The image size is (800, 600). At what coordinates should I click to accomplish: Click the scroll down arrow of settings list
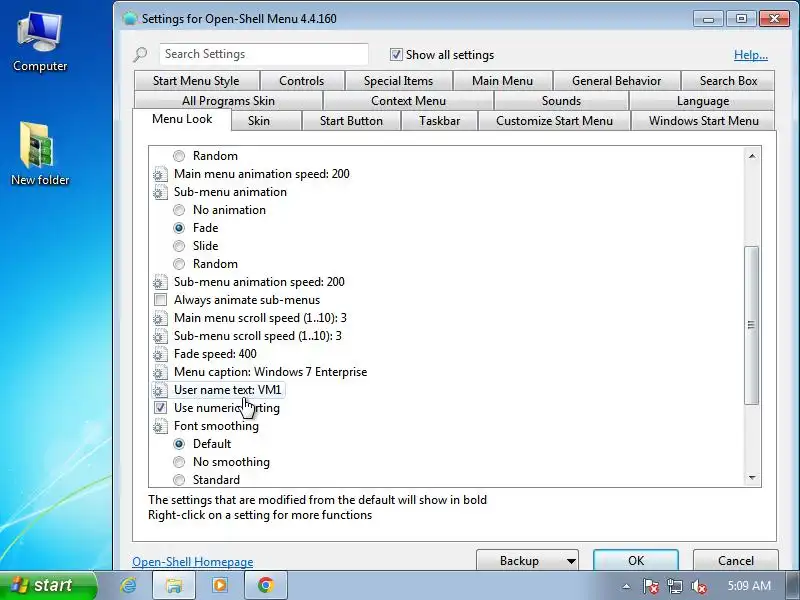click(x=752, y=478)
